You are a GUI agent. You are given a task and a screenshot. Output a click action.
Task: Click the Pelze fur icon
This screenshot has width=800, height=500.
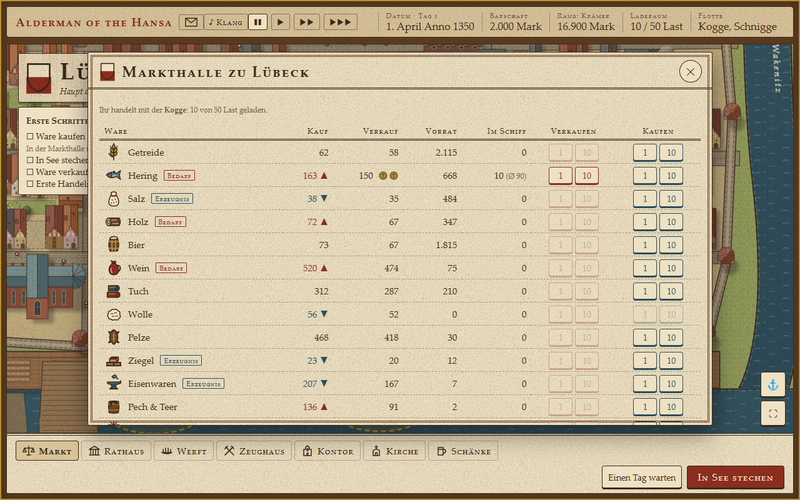[114, 337]
